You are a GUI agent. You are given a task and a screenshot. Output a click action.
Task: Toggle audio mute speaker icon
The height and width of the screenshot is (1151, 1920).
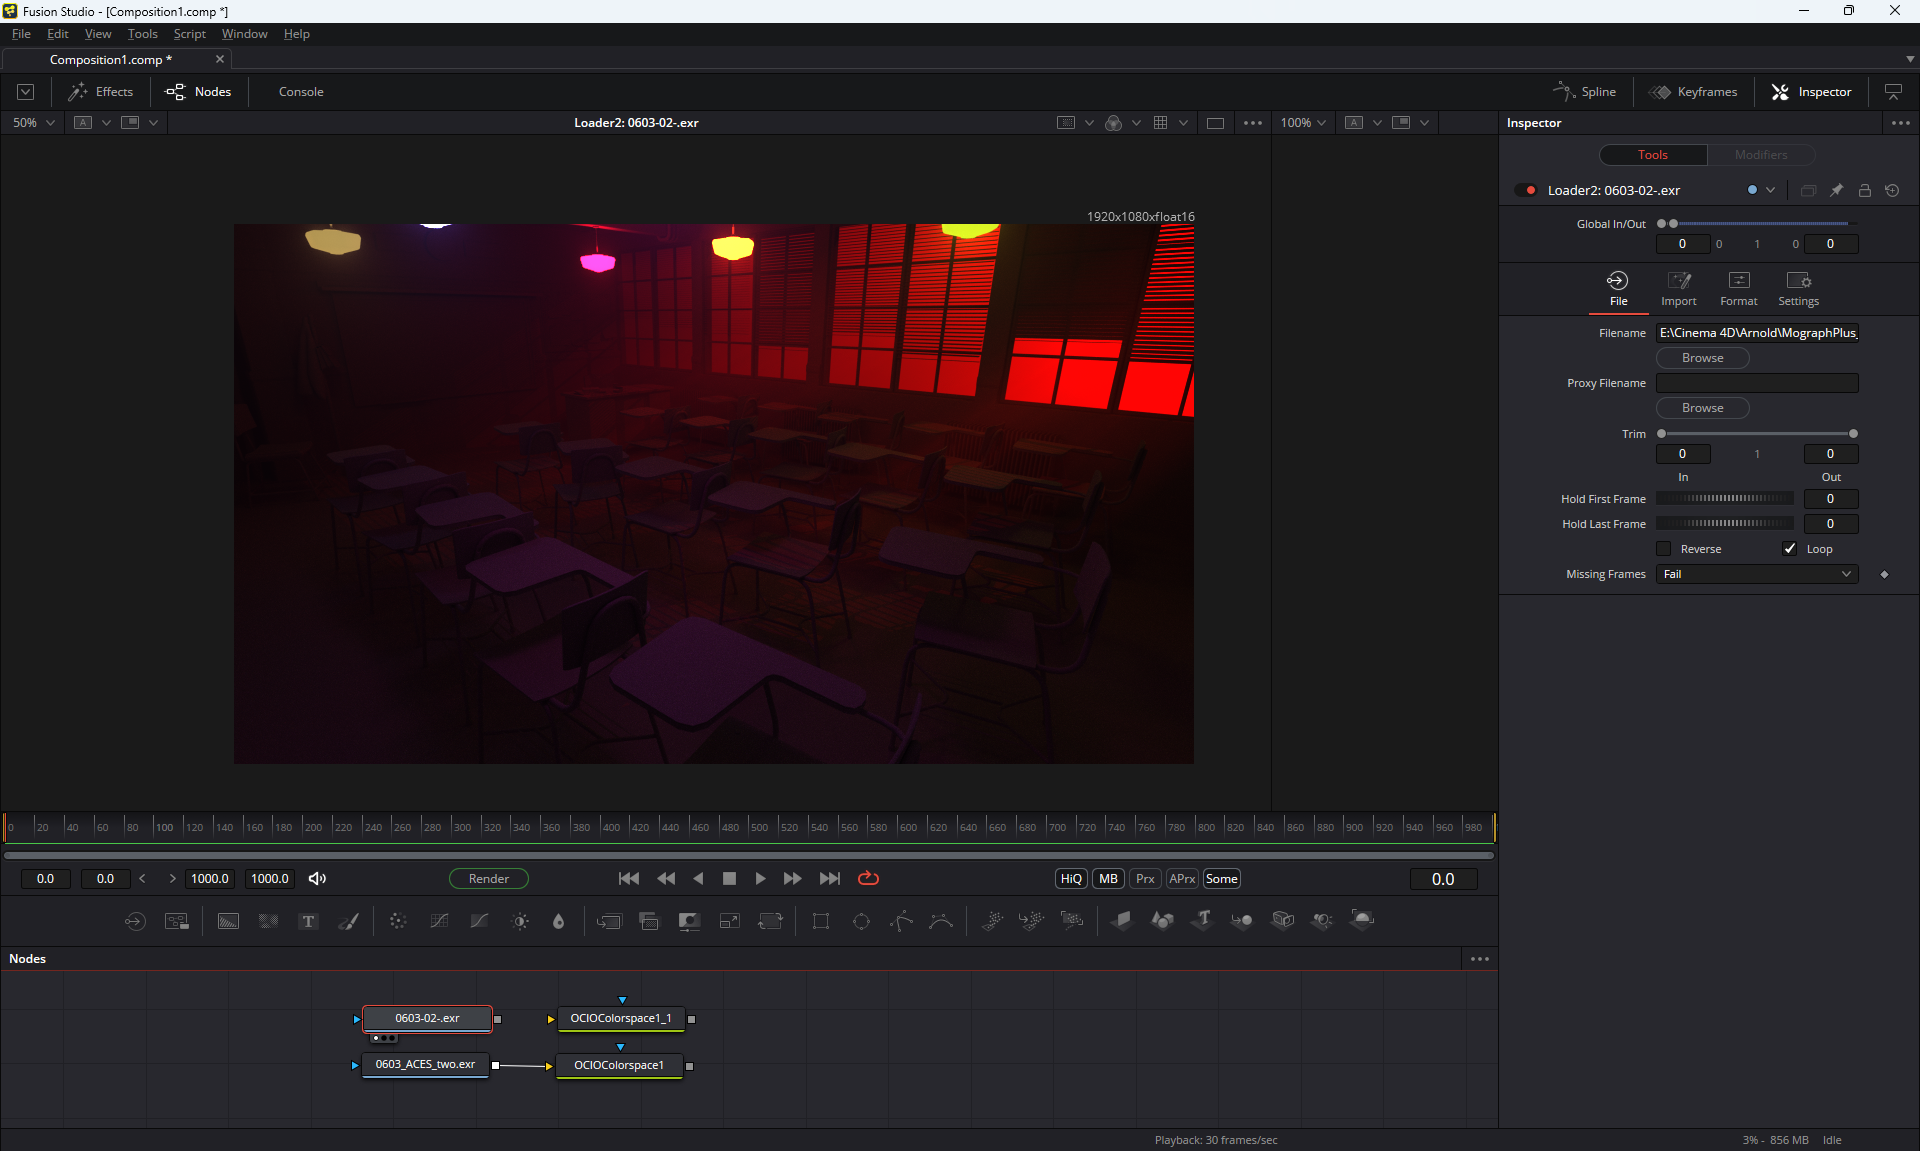[317, 878]
